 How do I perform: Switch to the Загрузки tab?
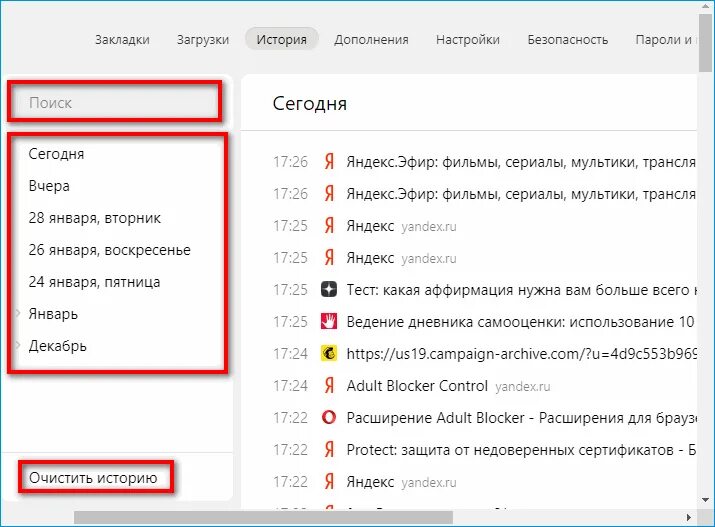click(x=202, y=40)
